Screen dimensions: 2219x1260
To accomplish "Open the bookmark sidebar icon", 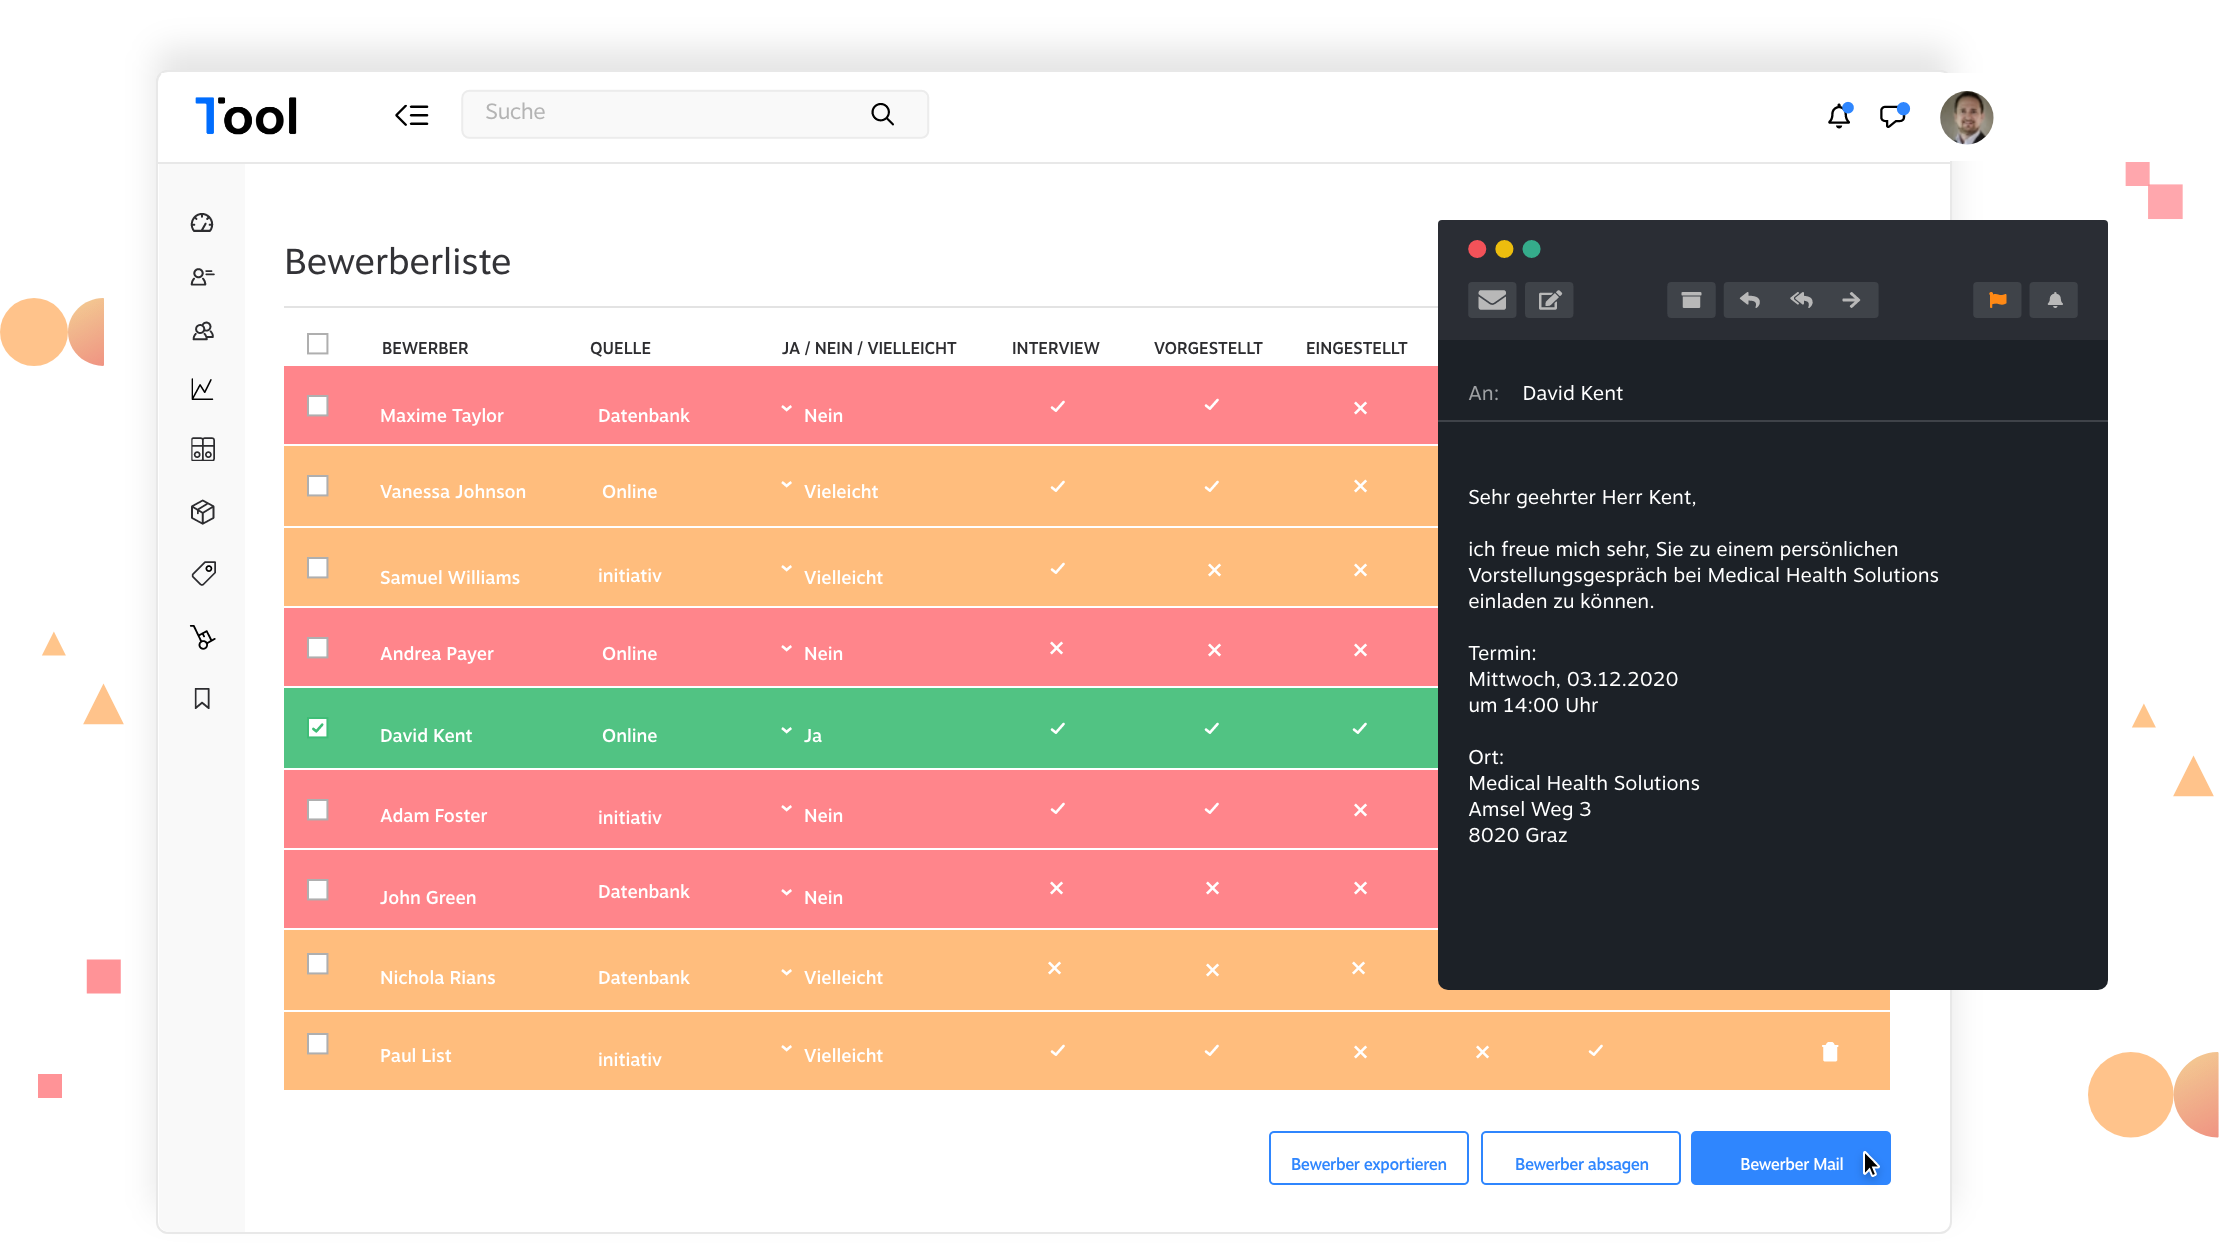I will (x=202, y=698).
